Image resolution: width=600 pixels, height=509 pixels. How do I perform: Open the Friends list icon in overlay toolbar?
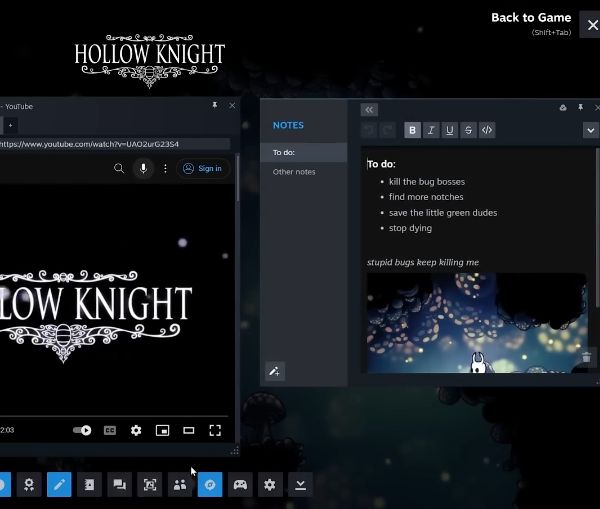(x=180, y=485)
